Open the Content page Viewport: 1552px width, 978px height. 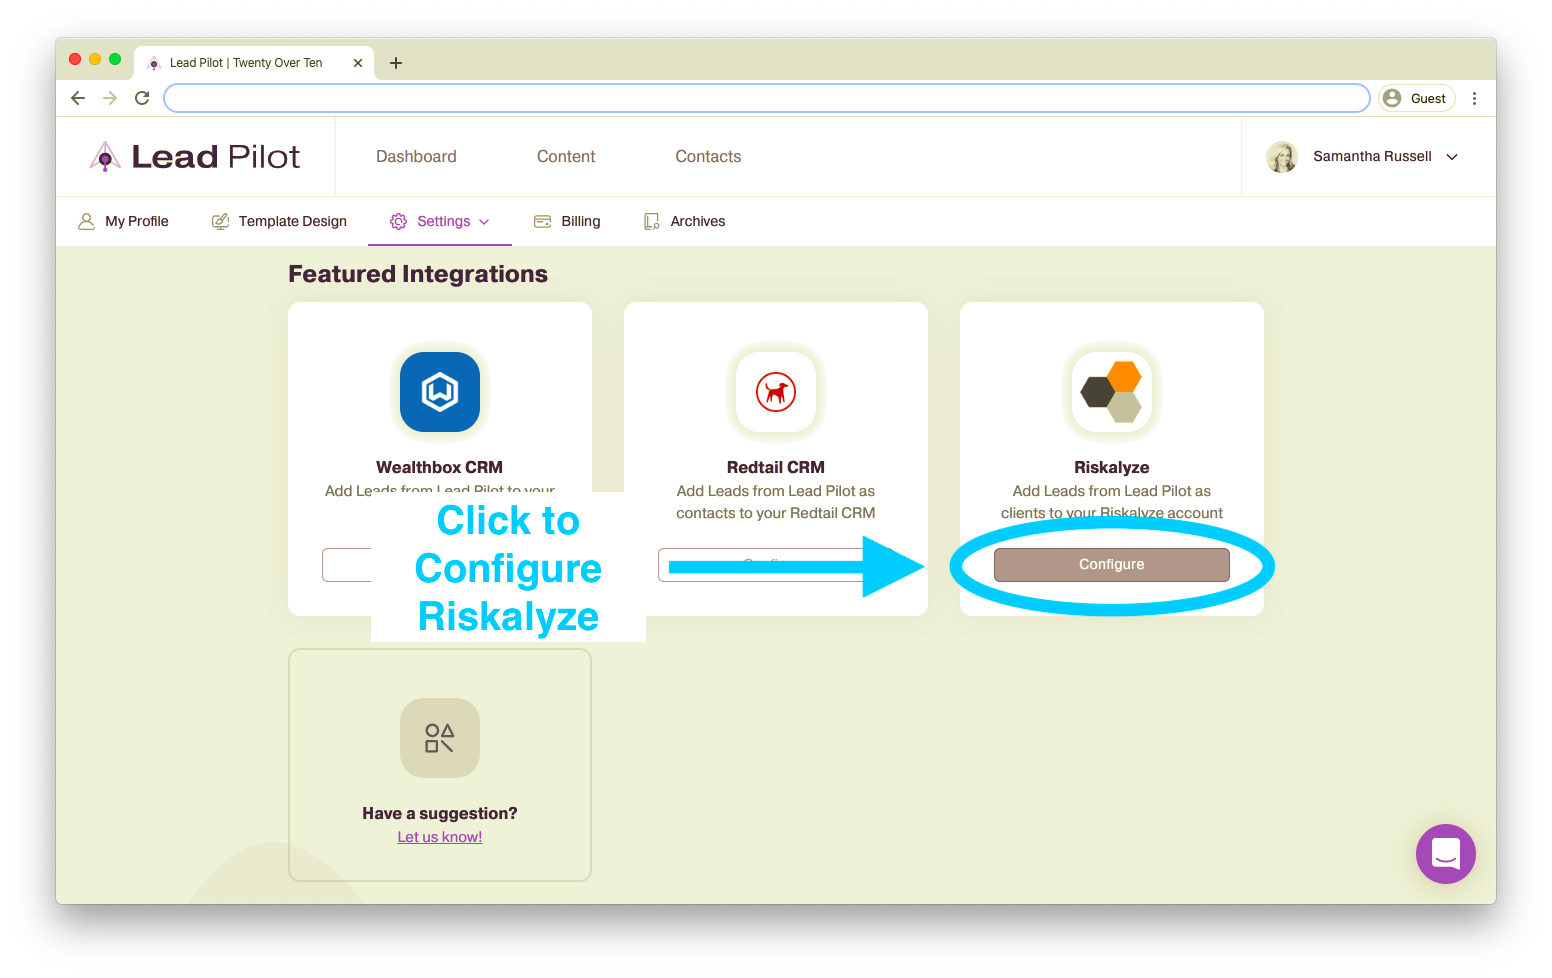(566, 157)
